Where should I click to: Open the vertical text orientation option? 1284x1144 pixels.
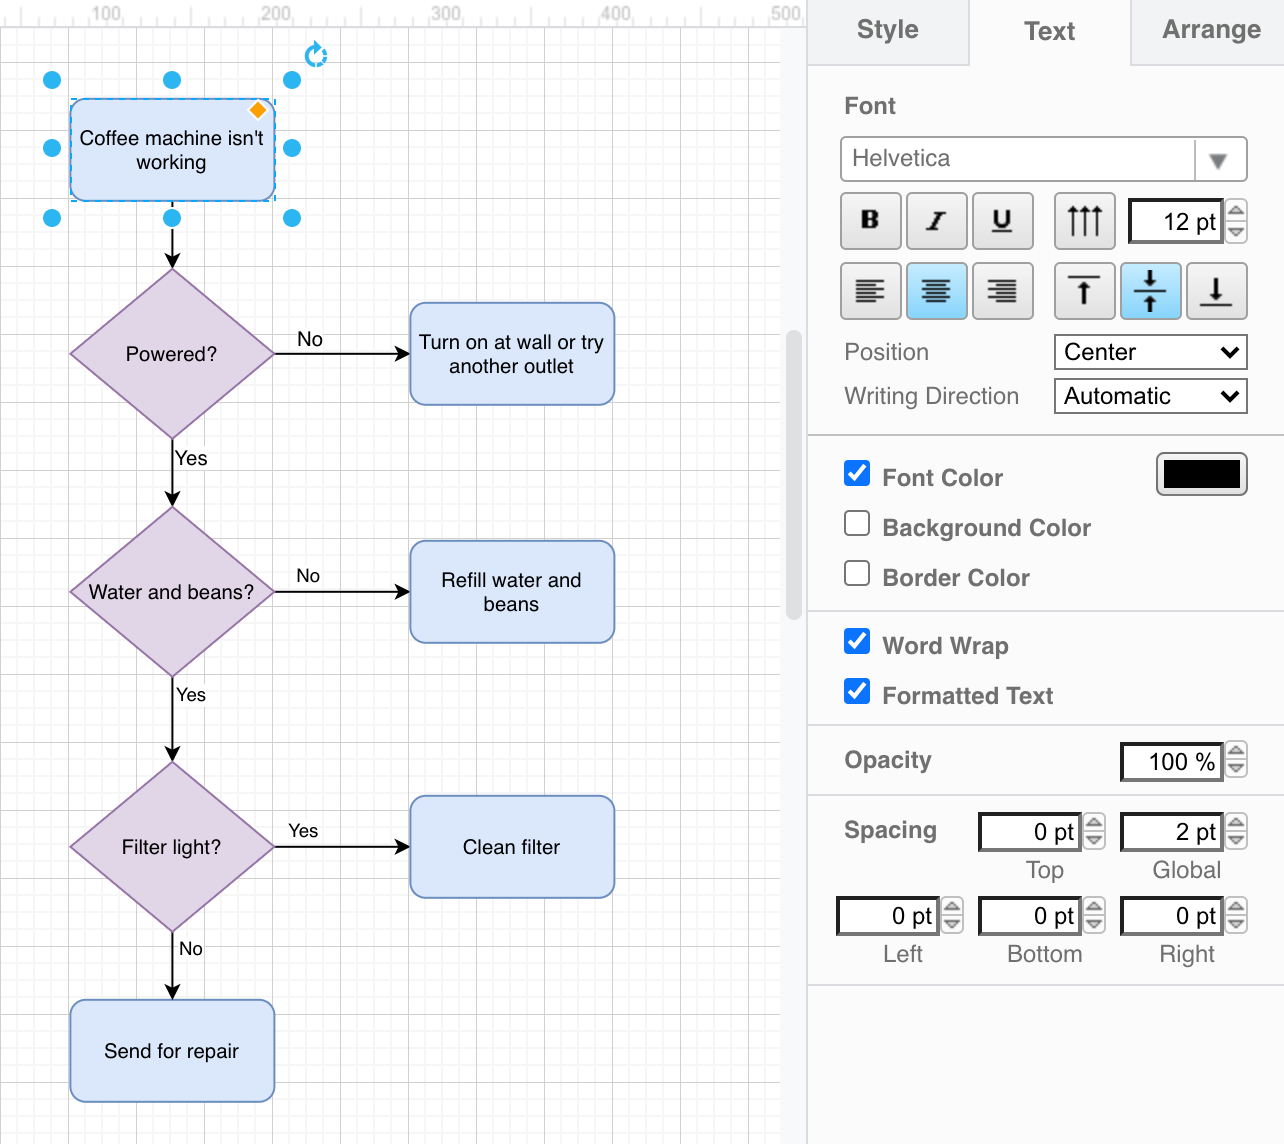point(1084,220)
